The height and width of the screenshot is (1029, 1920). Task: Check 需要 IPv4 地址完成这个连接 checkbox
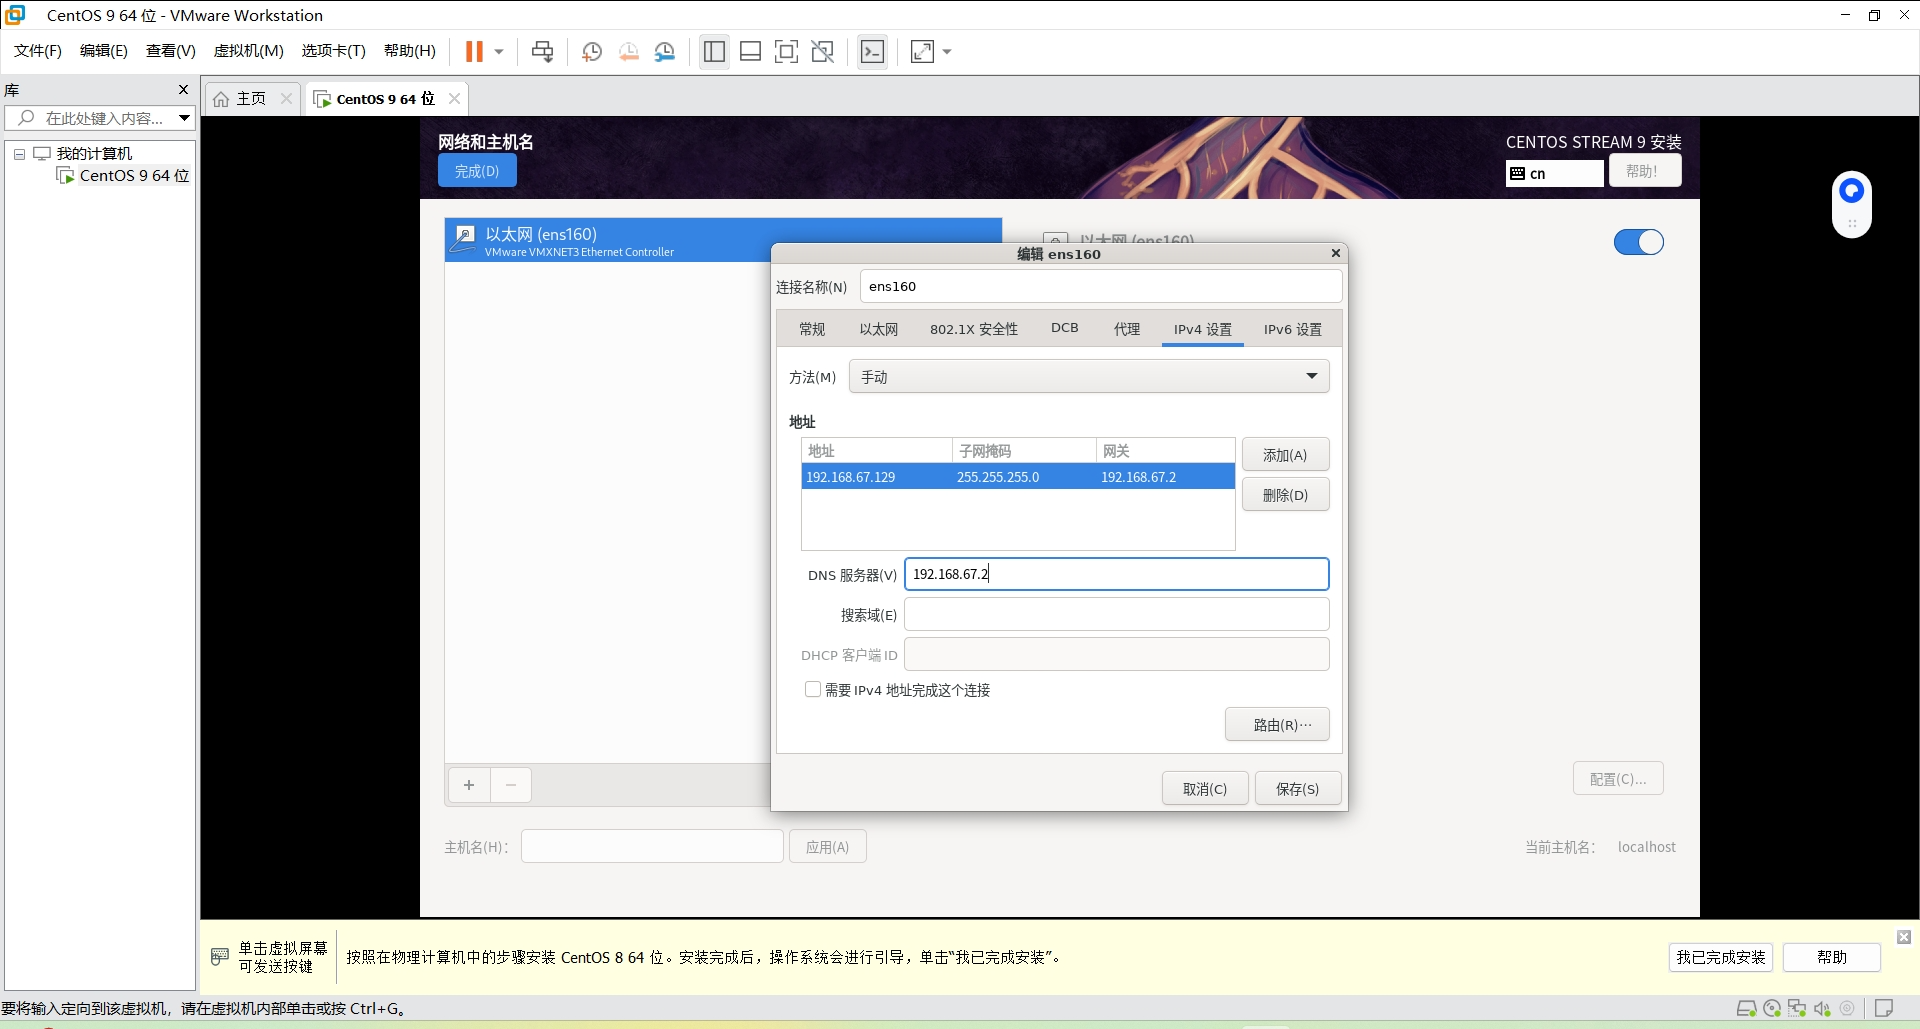(813, 689)
